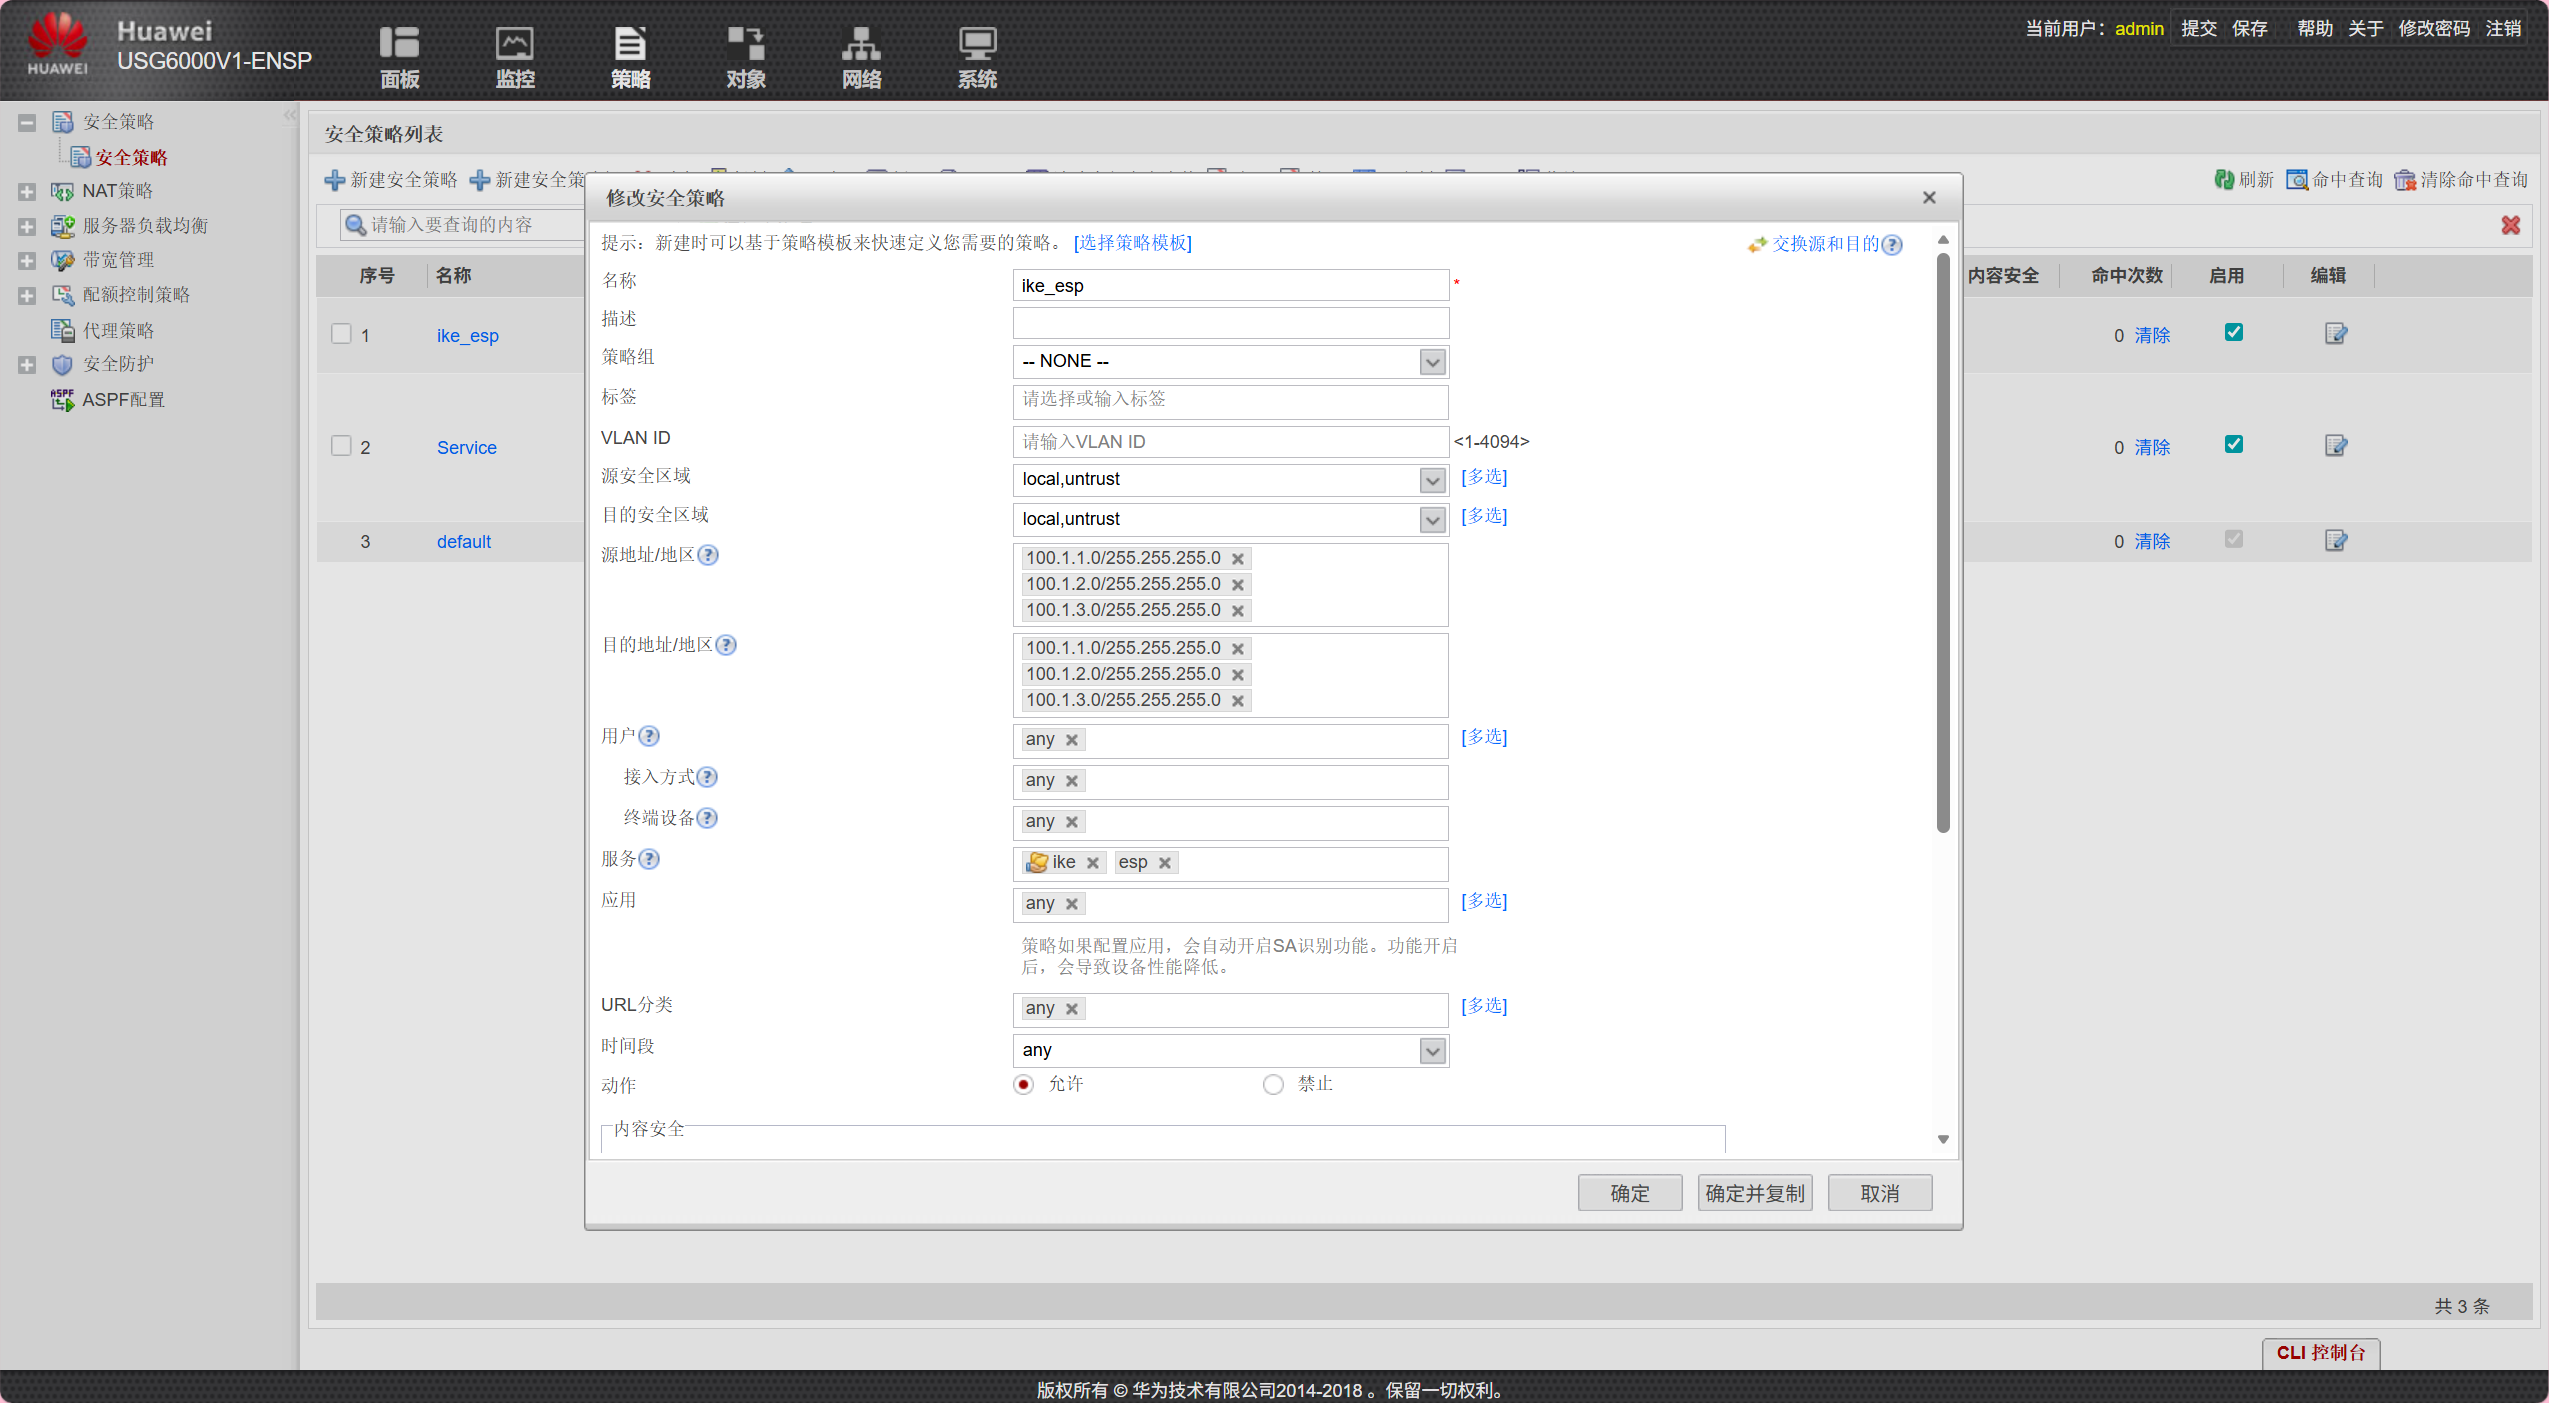Click the edit icon for ike_esp row
The width and height of the screenshot is (2549, 1403).
coord(2335,334)
